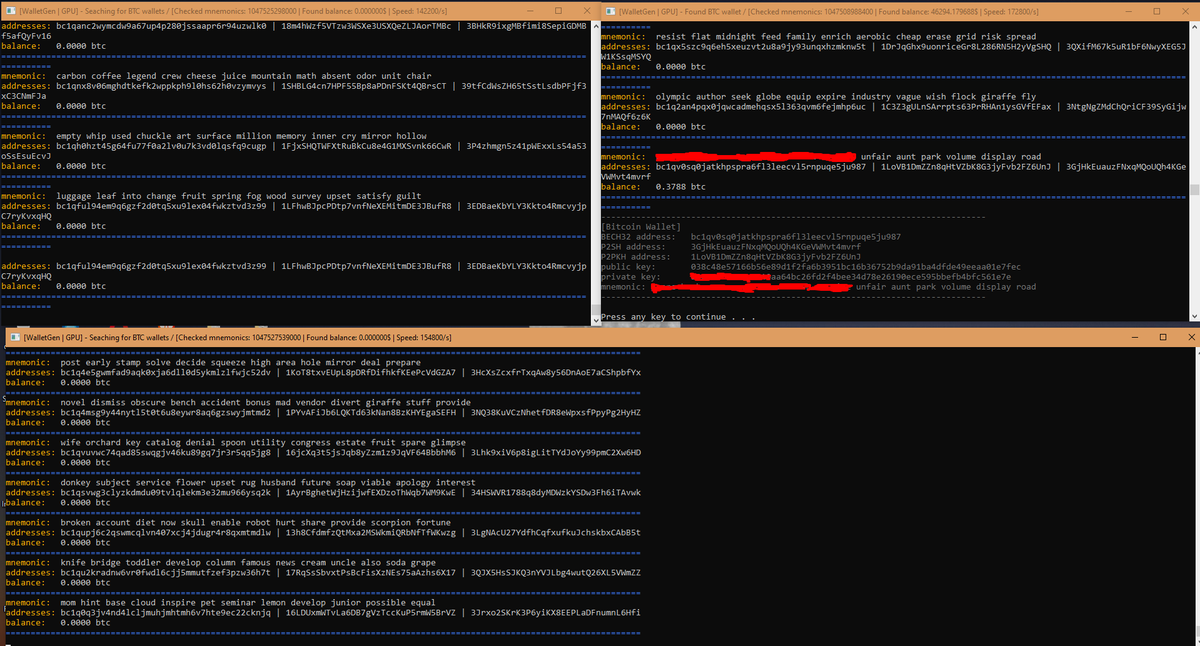
Task: Click public key value starting 038c48e57166
Action: click(856, 266)
